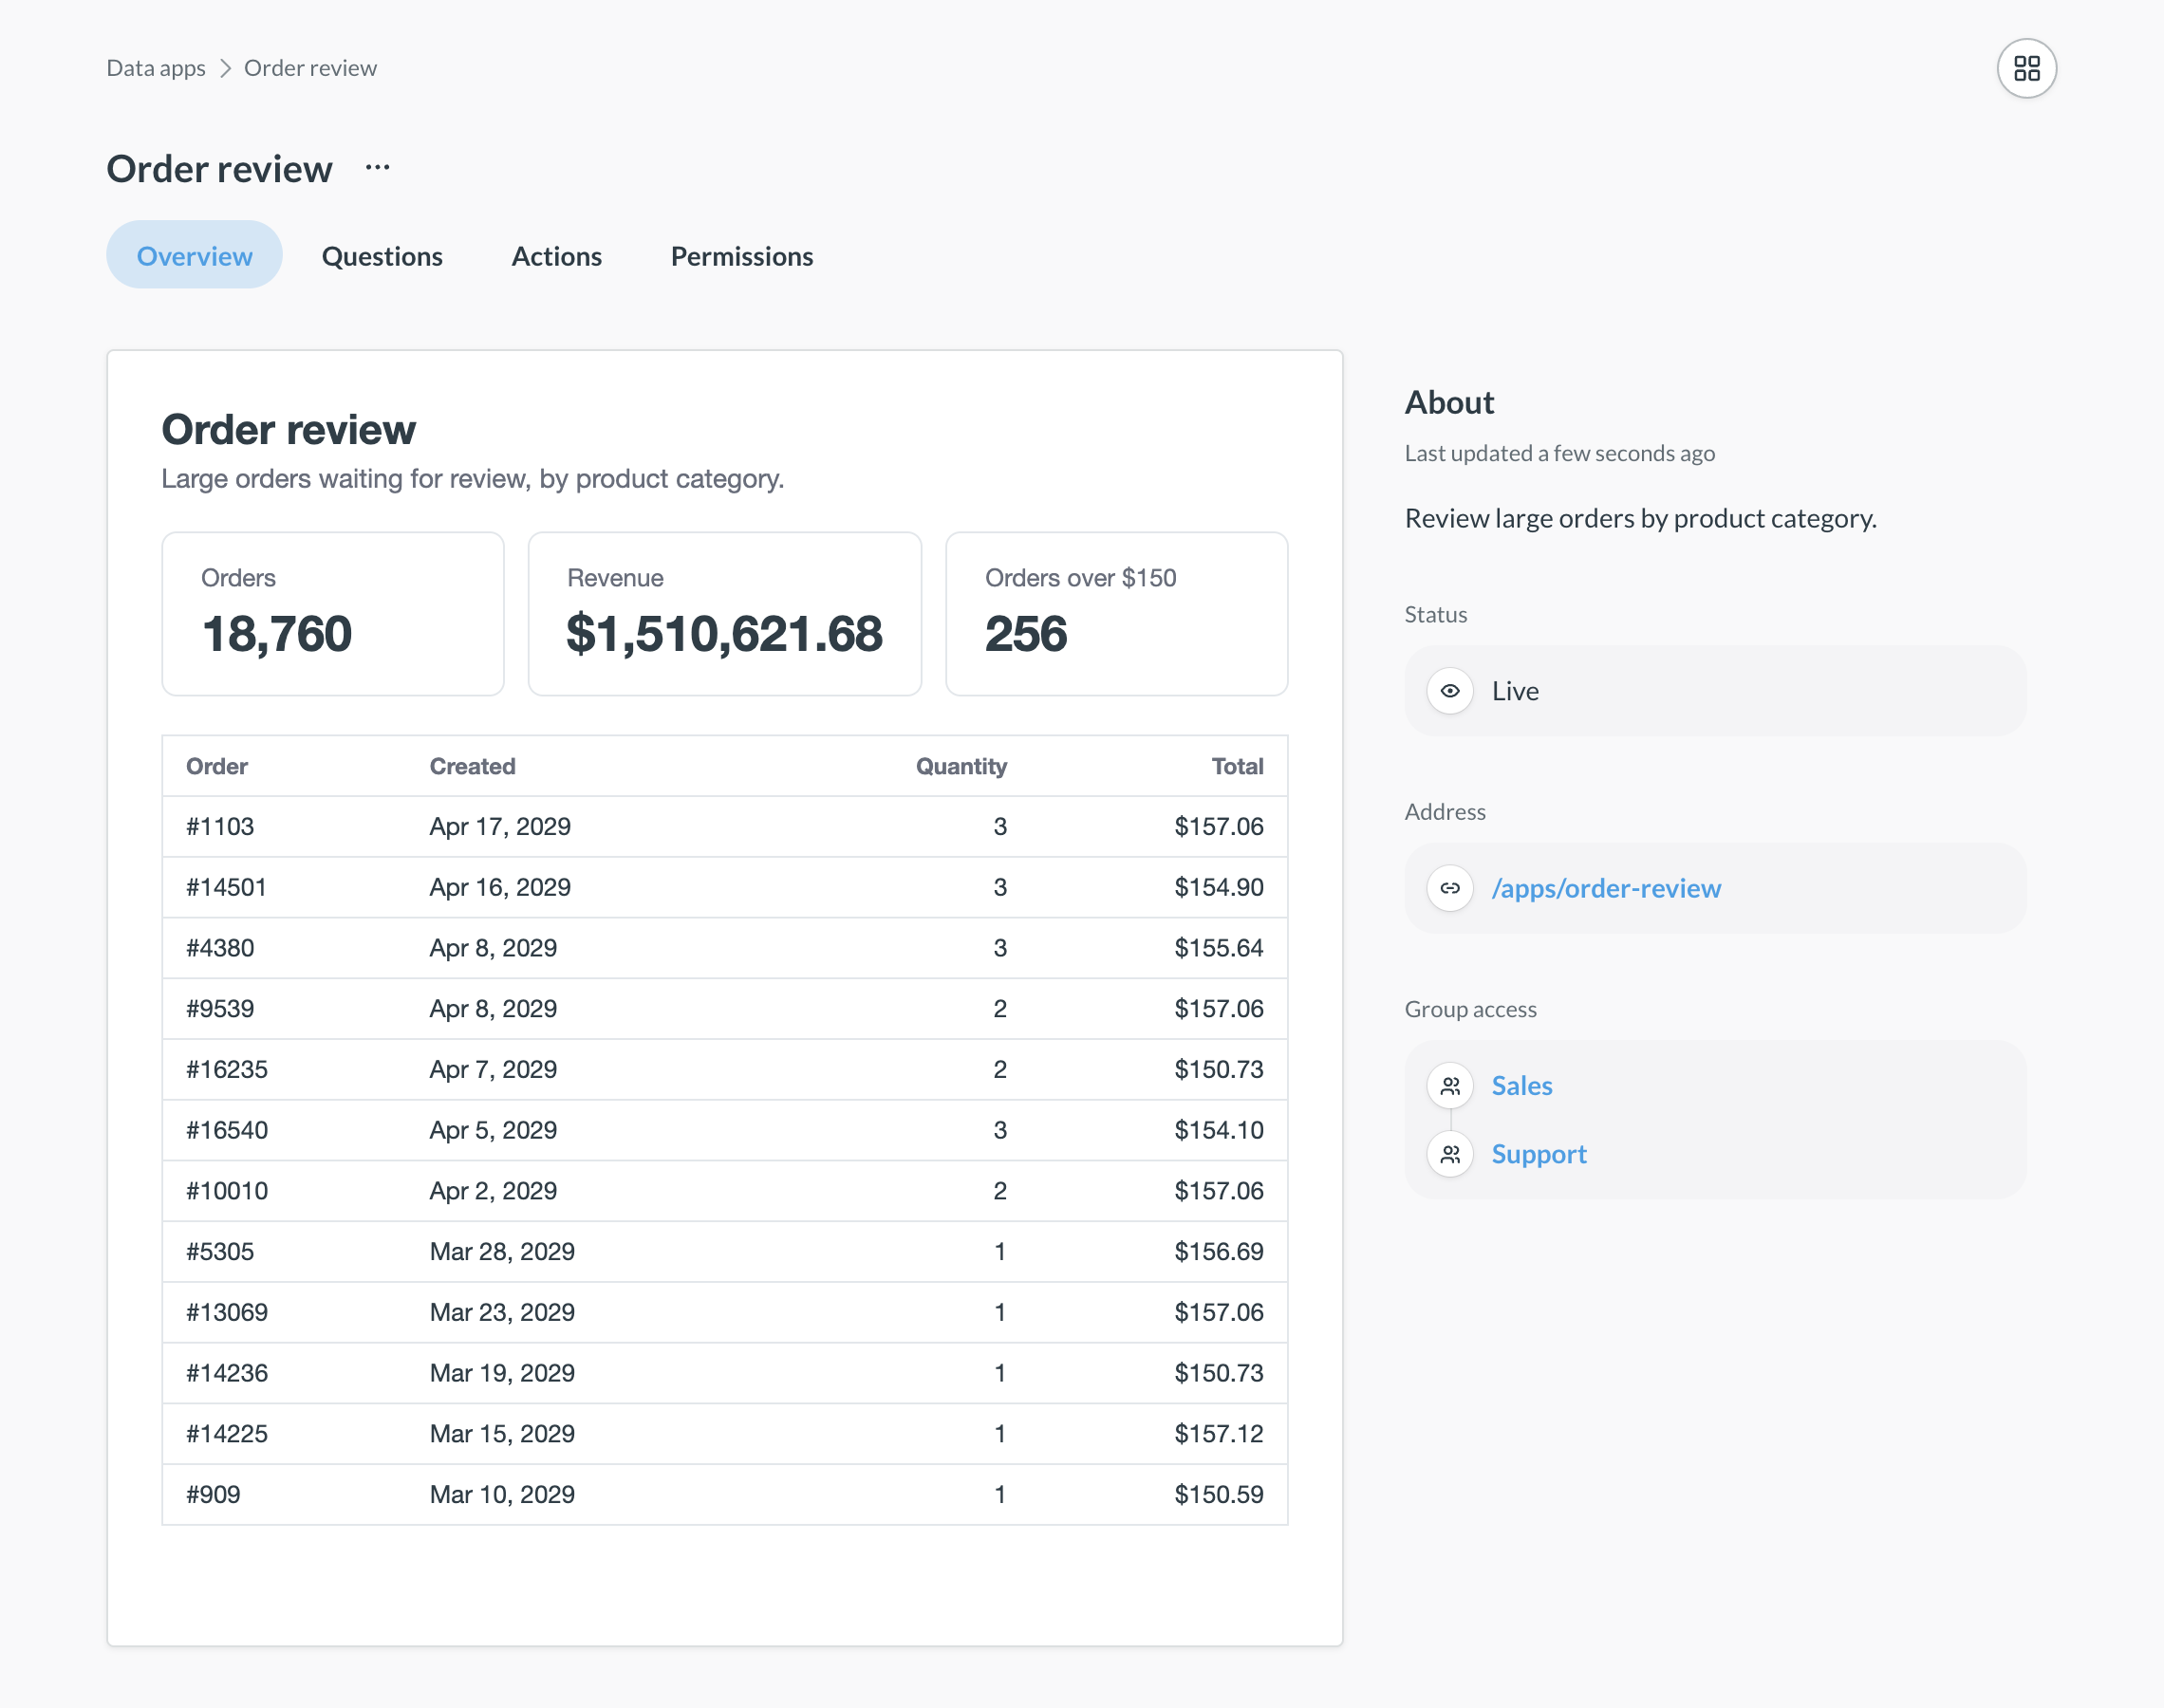The width and height of the screenshot is (2164, 1708).
Task: Switch to the Overview tab
Action: (194, 256)
